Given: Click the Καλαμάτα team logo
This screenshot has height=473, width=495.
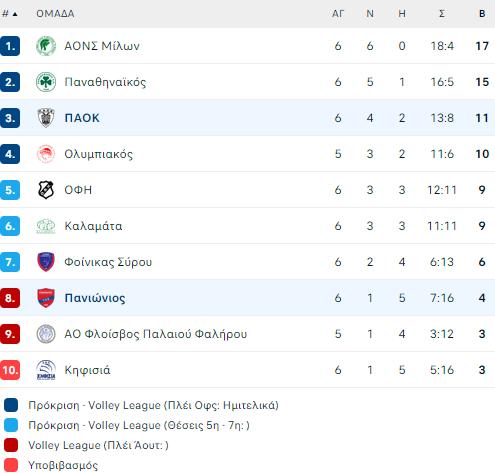Looking at the screenshot, I should click(46, 226).
